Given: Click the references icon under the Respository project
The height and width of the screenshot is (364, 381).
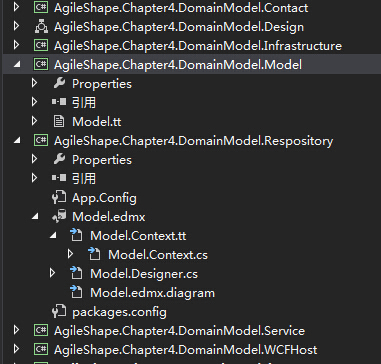Looking at the screenshot, I should (x=59, y=178).
